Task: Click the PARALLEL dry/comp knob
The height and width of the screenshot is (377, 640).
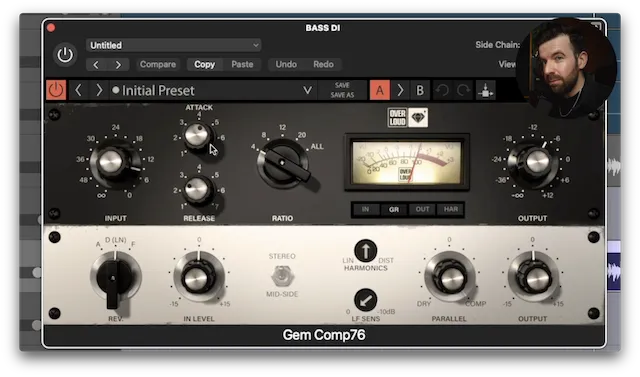Action: [x=449, y=277]
